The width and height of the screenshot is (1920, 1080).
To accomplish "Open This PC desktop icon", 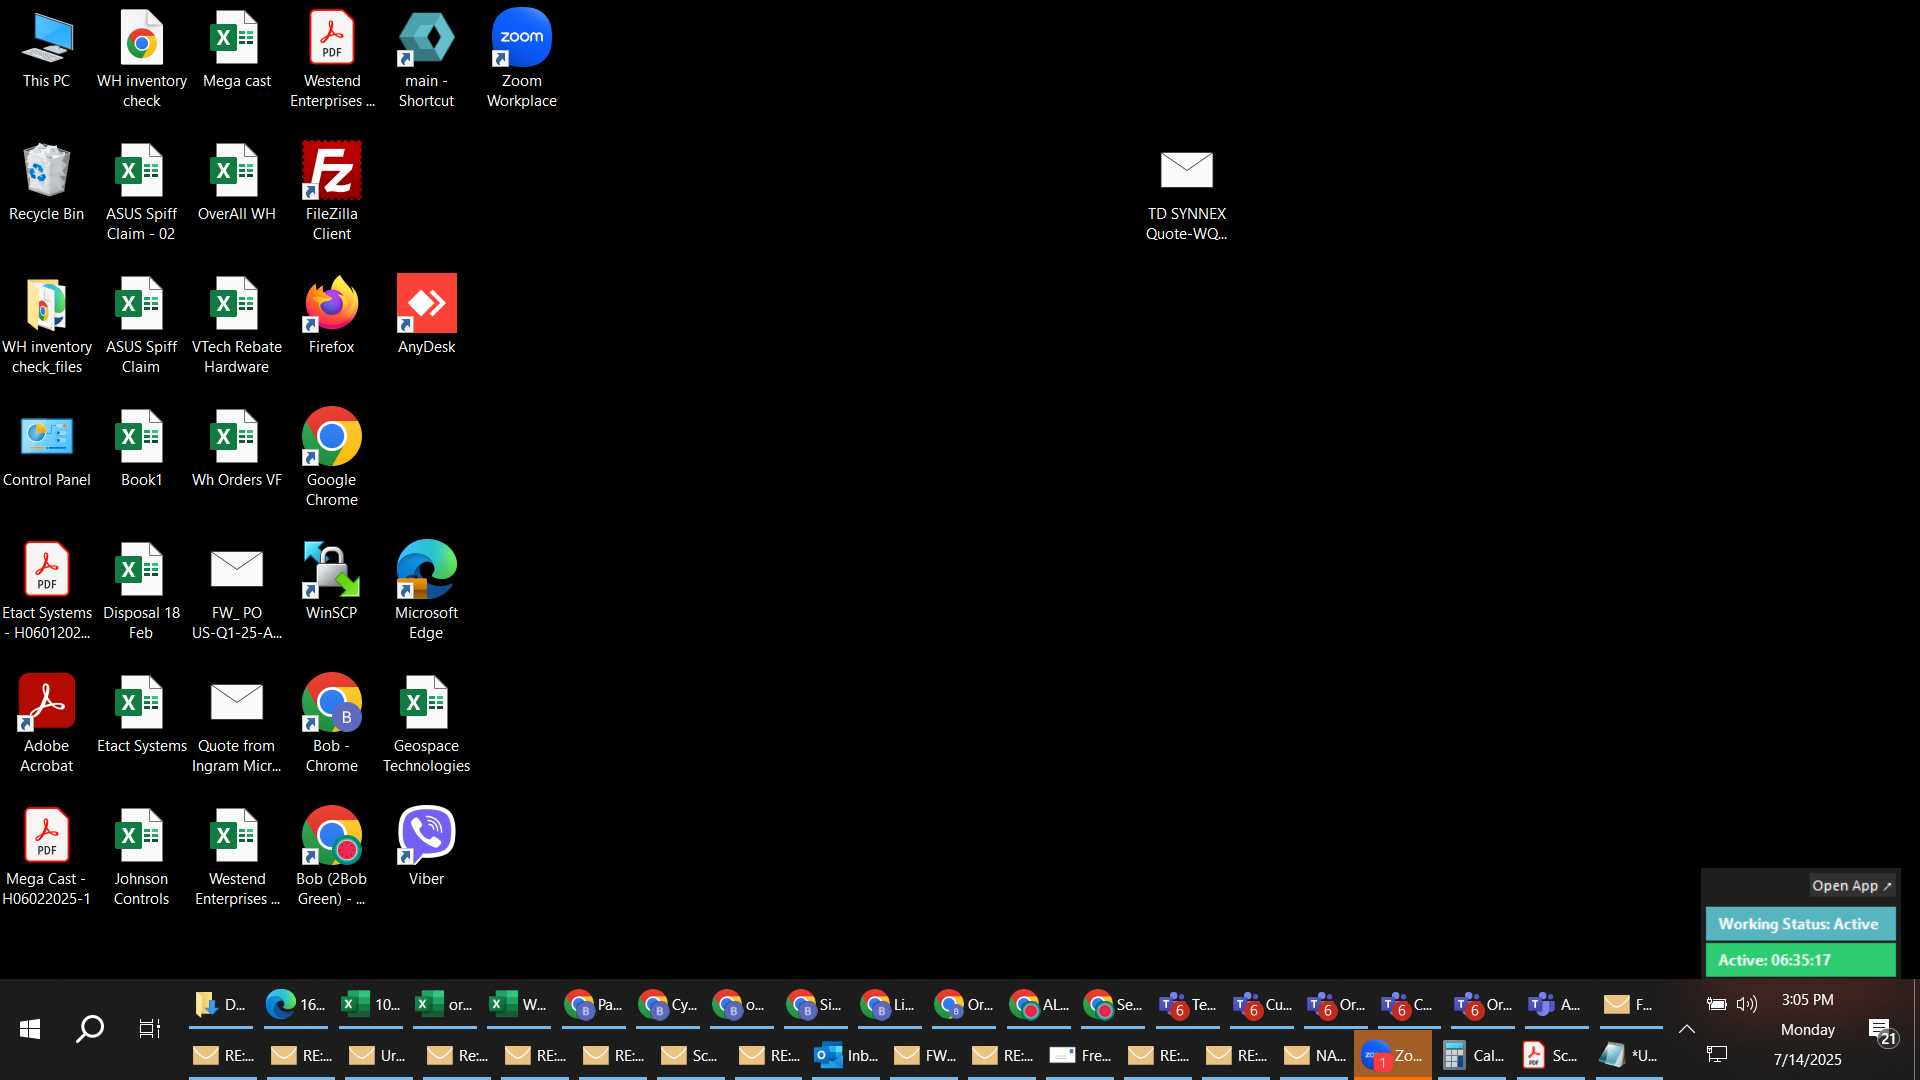I will tap(46, 50).
